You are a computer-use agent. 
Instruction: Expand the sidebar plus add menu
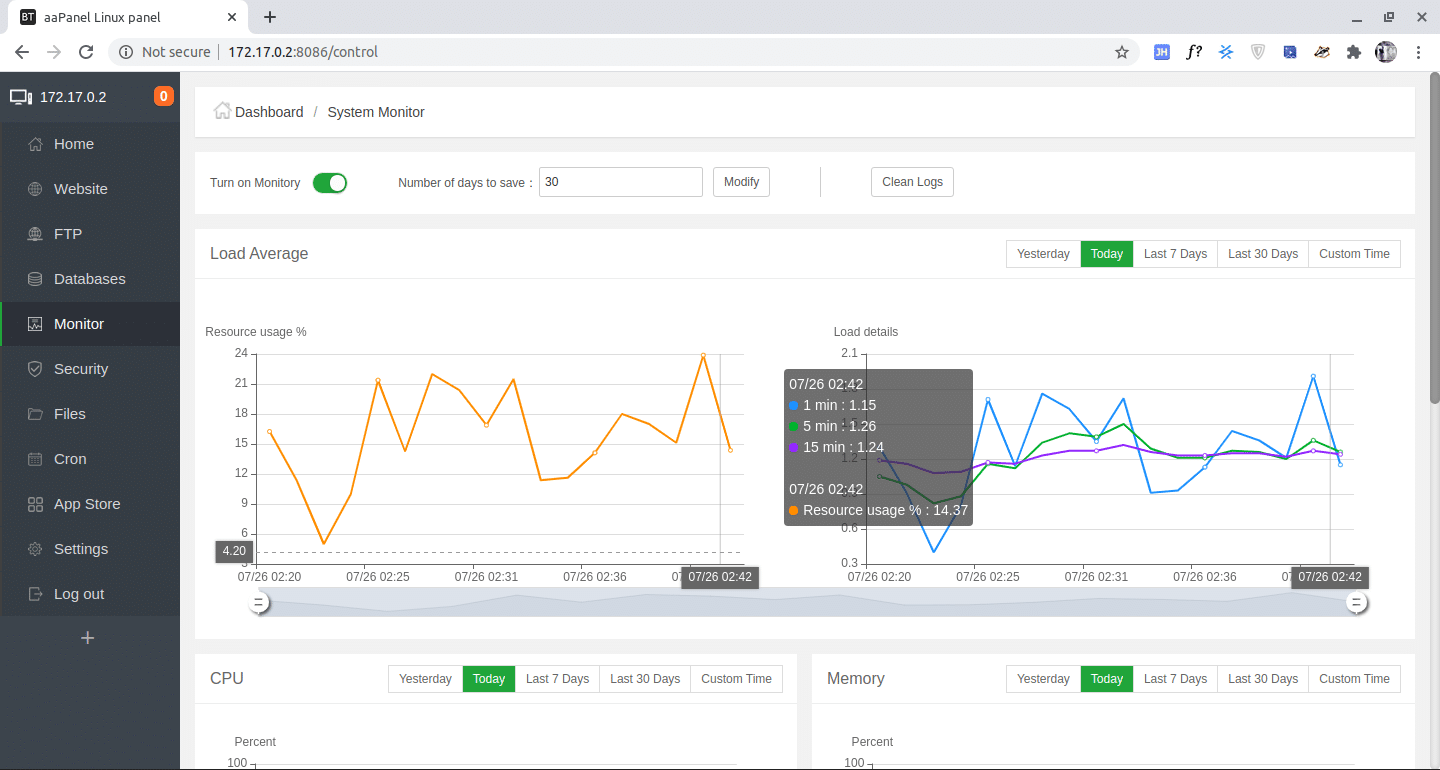tap(88, 638)
